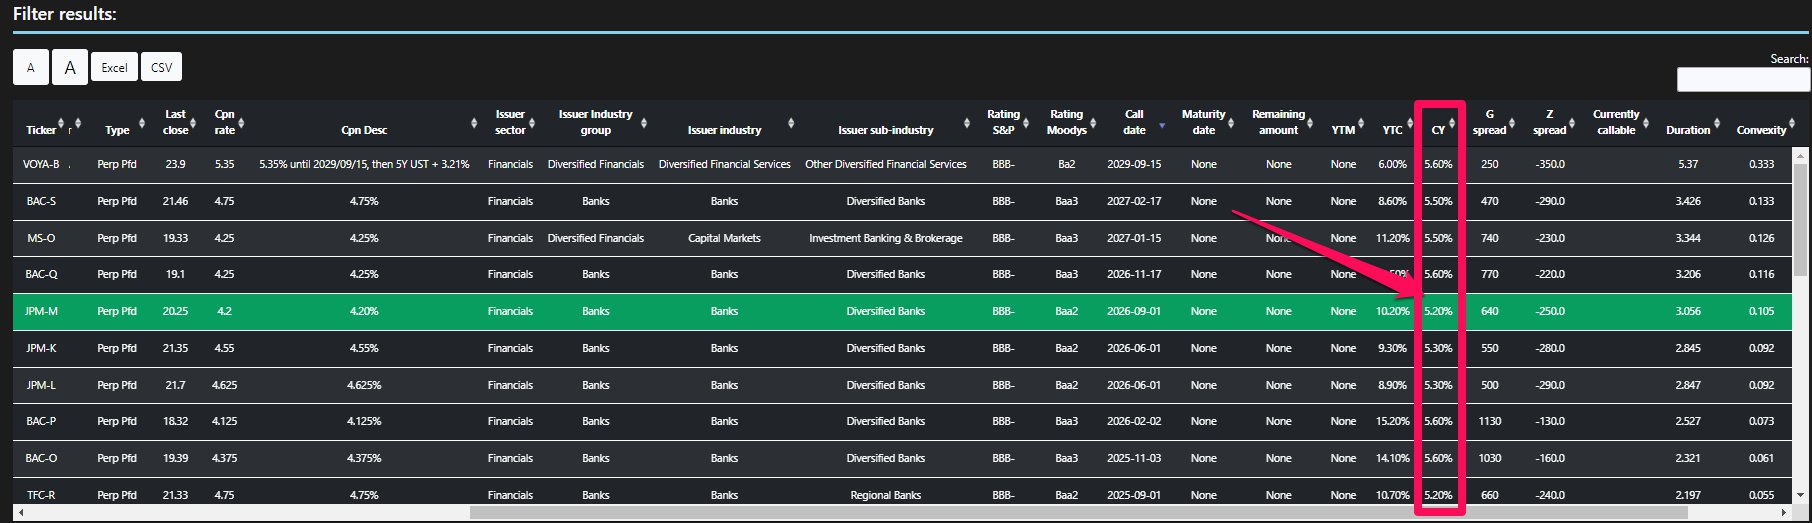The width and height of the screenshot is (1812, 523).
Task: Click Investment Banking & Brokerage sub-industry cell
Action: pos(885,238)
